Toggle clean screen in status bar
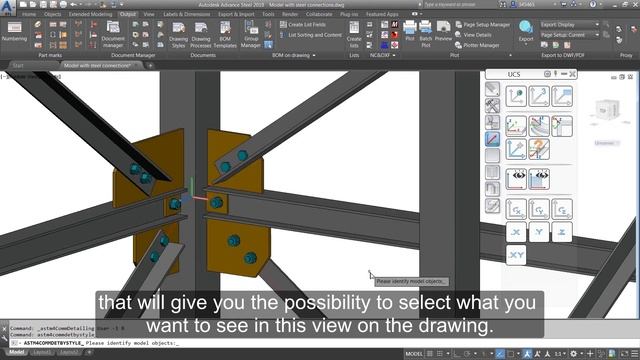Image resolution: width=640 pixels, height=360 pixels. 624,353
